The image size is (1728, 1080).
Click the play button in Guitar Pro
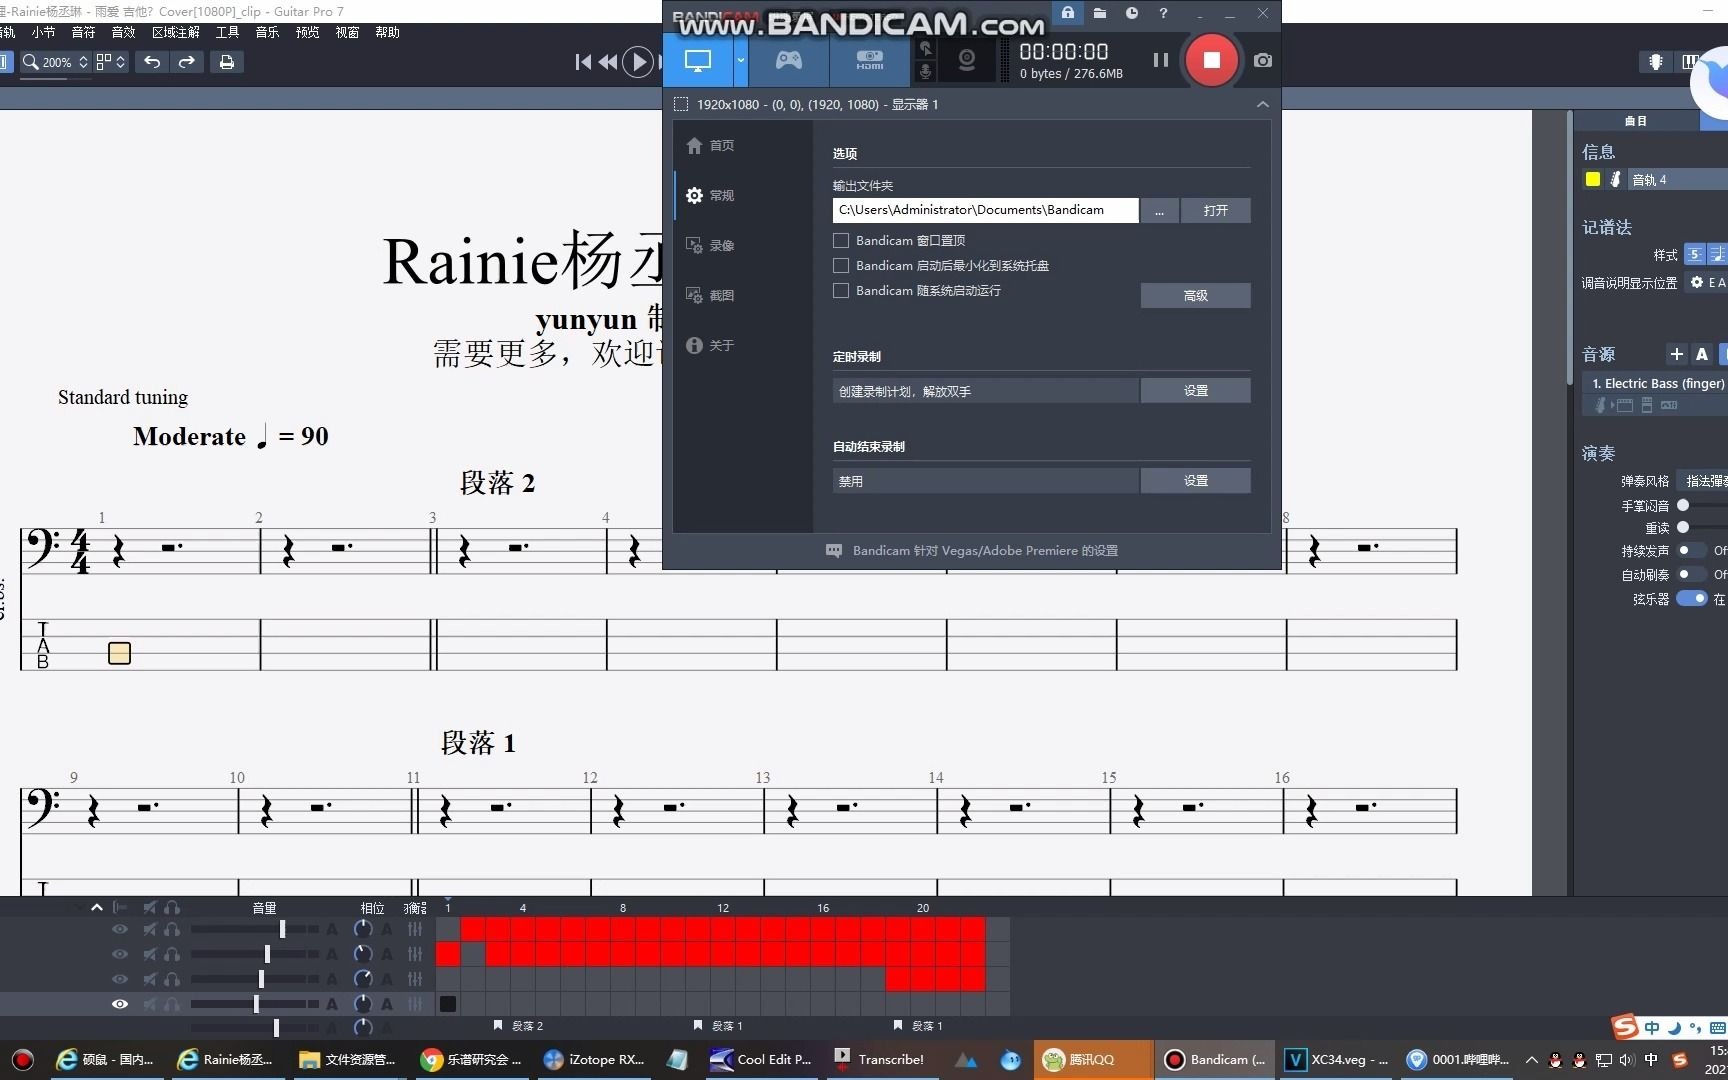pyautogui.click(x=637, y=62)
